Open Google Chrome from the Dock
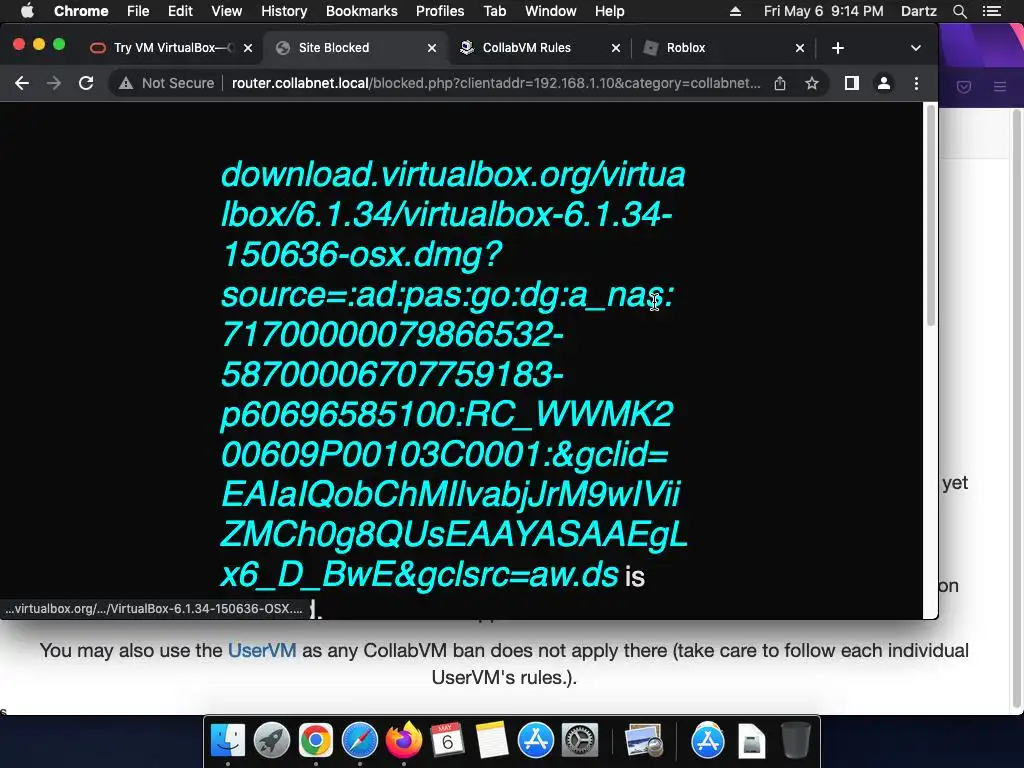Image resolution: width=1024 pixels, height=768 pixels. pyautogui.click(x=316, y=741)
